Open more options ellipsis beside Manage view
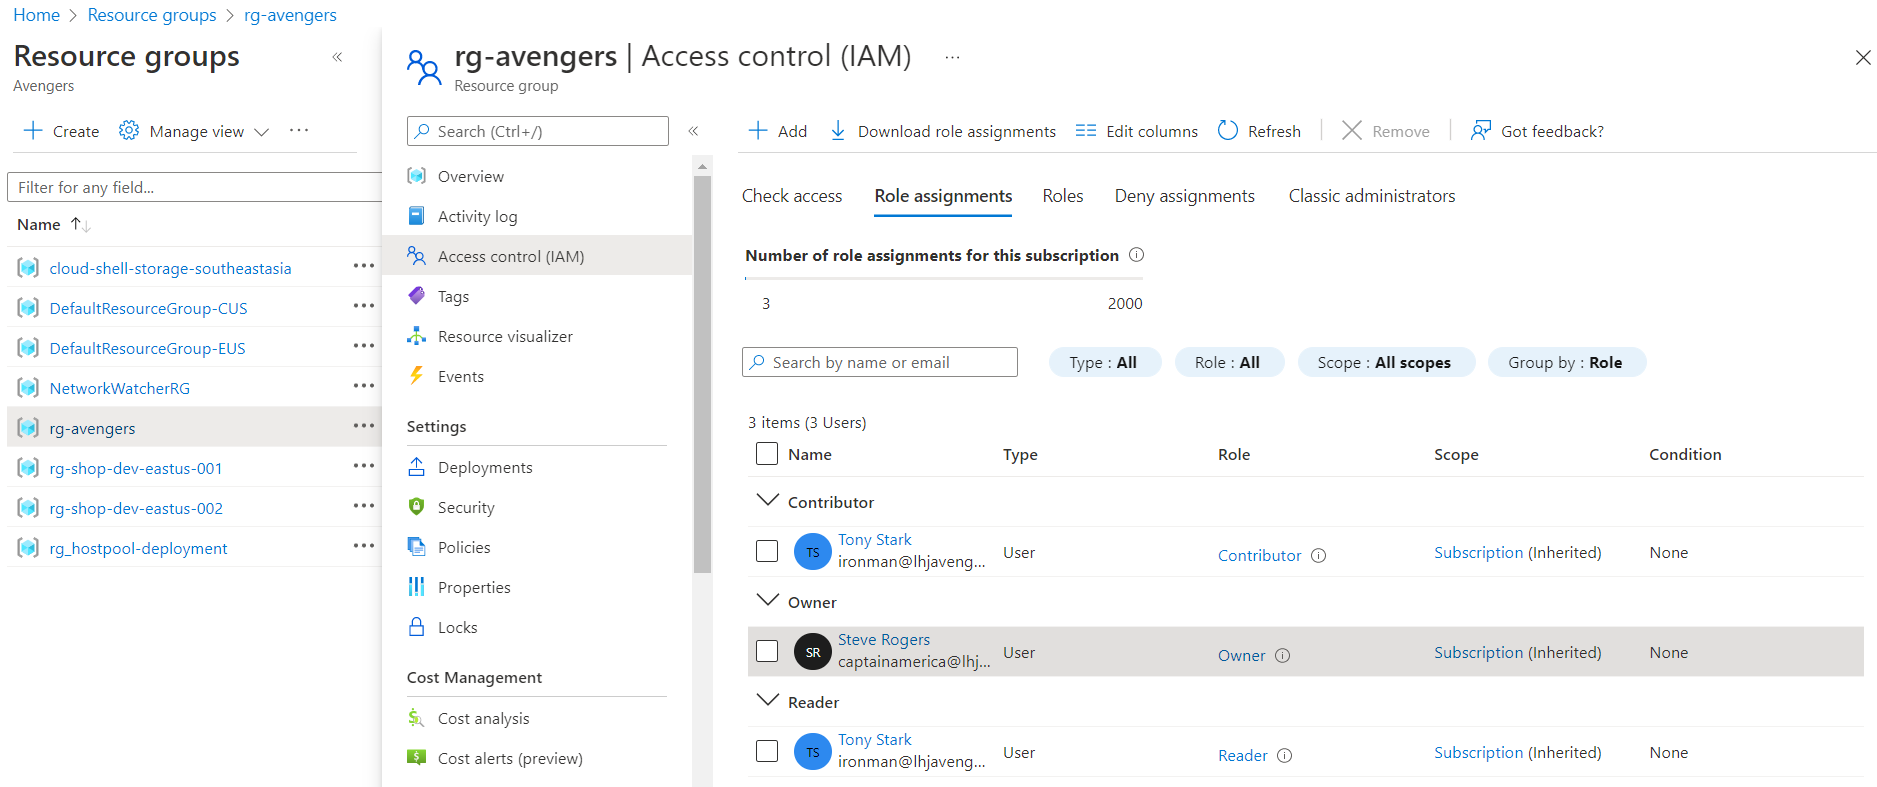Image resolution: width=1877 pixels, height=787 pixels. (x=299, y=130)
